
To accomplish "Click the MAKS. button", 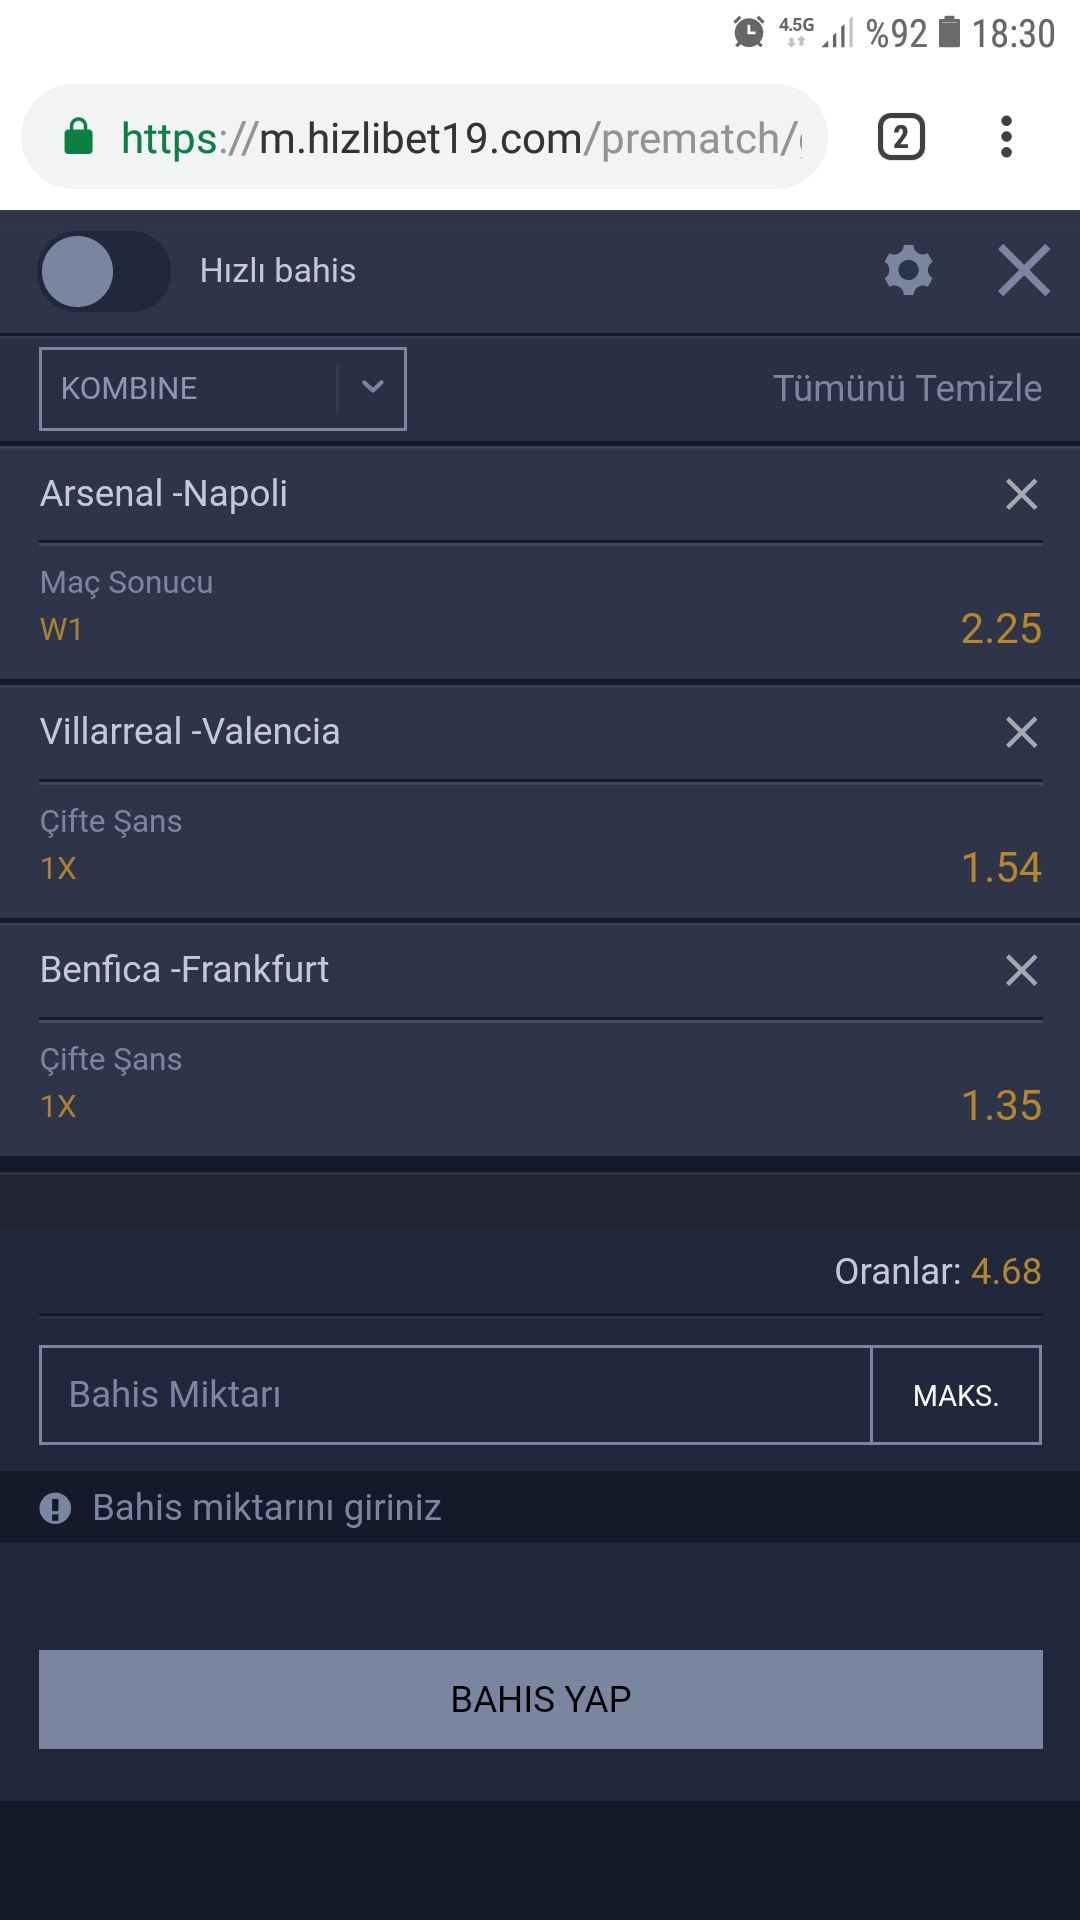I will coord(956,1395).
